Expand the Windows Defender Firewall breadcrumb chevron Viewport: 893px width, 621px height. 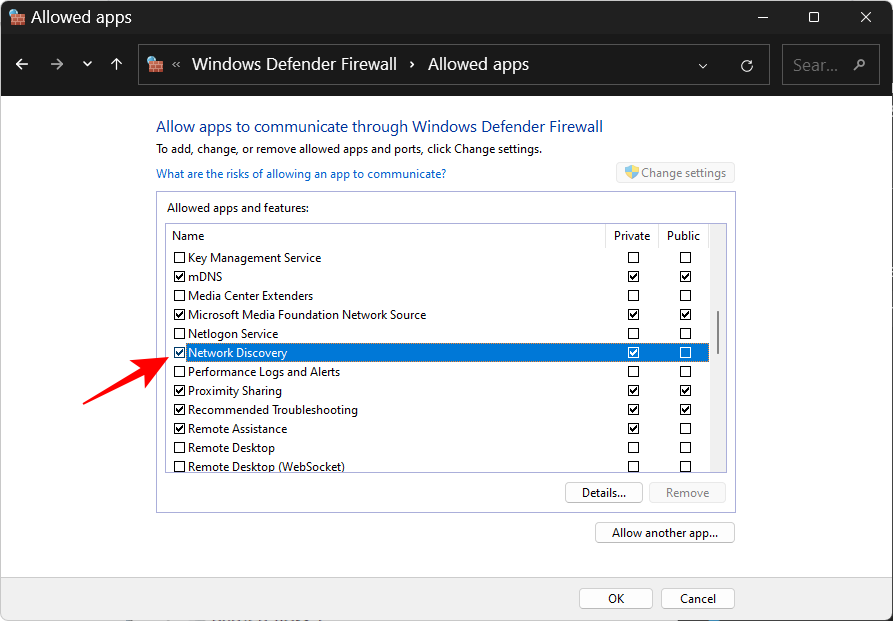[x=411, y=64]
